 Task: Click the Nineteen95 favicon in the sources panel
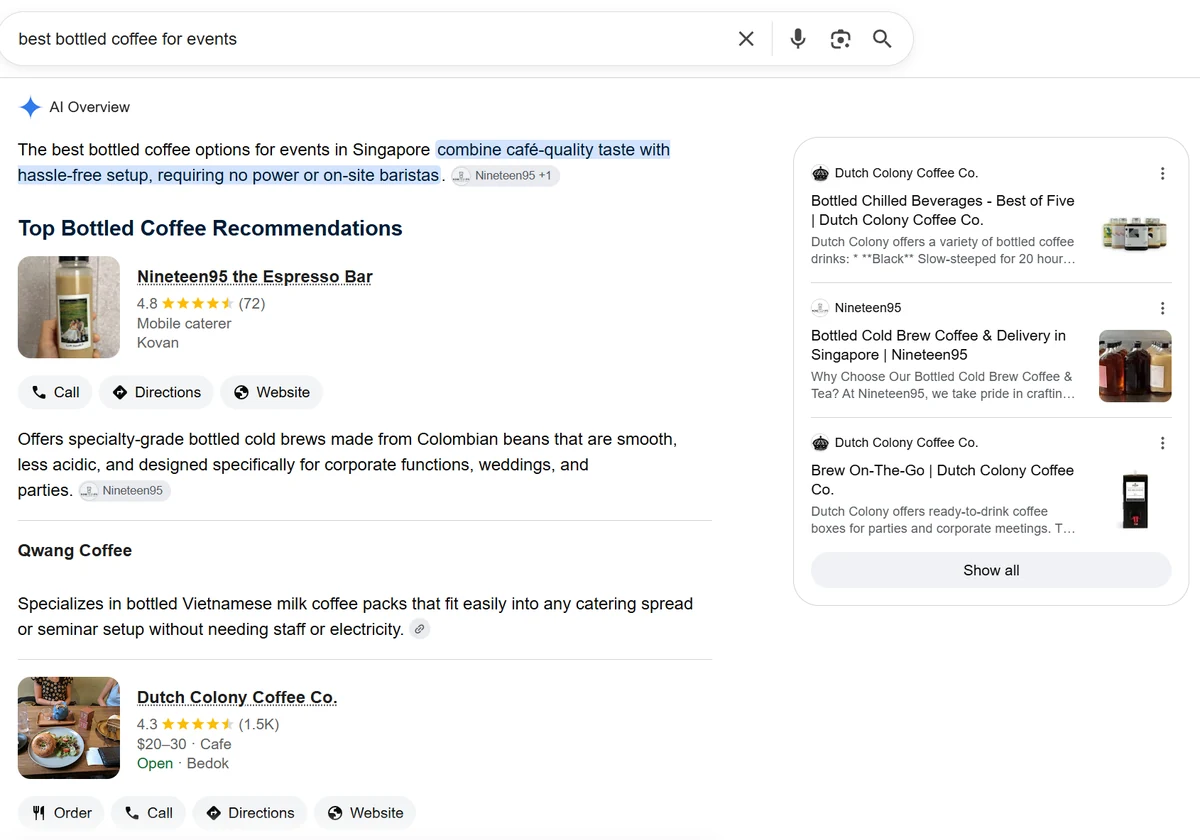point(820,308)
